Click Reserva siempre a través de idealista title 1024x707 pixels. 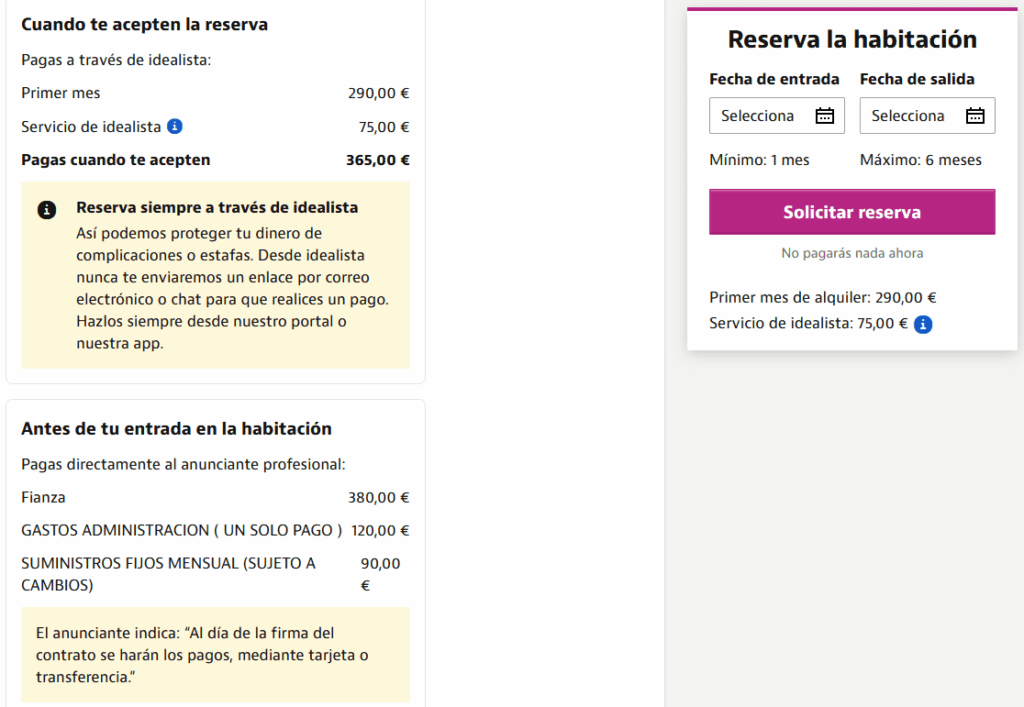pyautogui.click(x=217, y=208)
